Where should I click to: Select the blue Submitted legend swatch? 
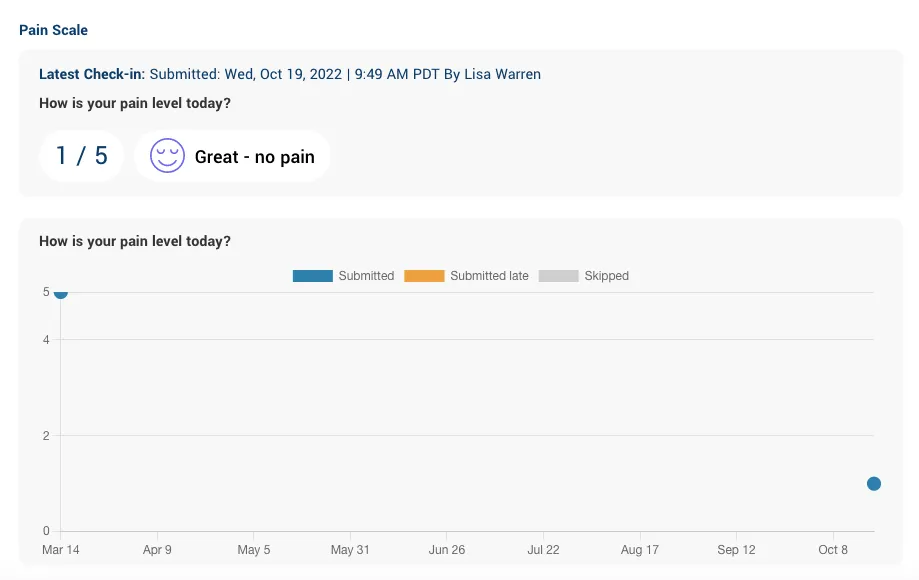[313, 275]
